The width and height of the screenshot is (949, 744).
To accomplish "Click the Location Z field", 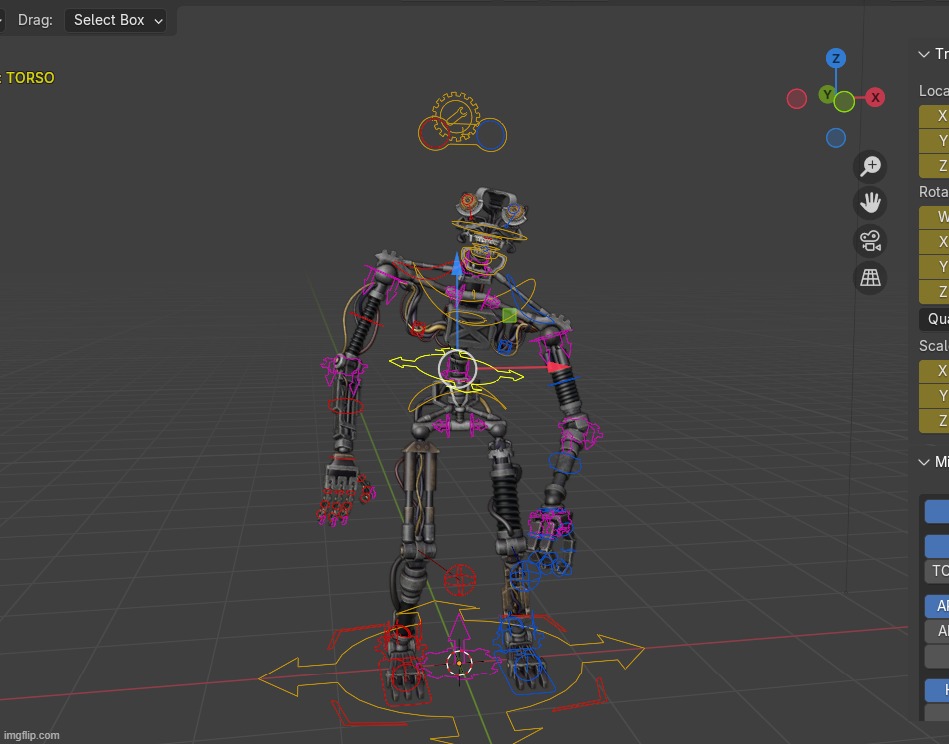I will coord(934,166).
